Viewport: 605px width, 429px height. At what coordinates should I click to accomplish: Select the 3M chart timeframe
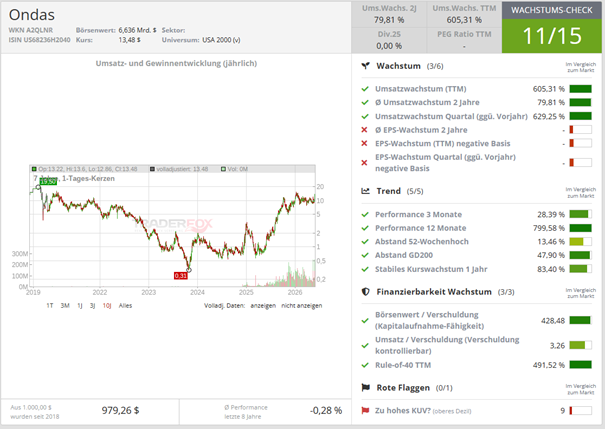click(65, 306)
